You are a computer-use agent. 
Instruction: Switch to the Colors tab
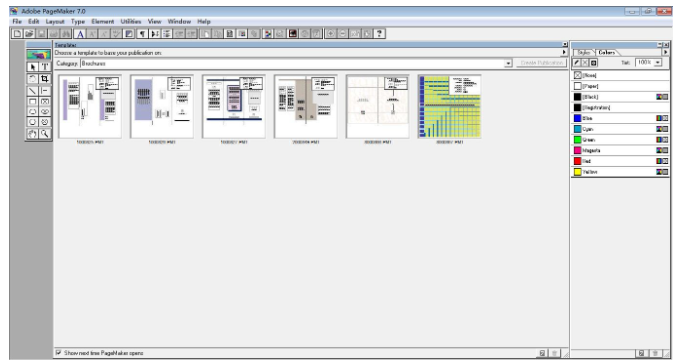pos(607,52)
